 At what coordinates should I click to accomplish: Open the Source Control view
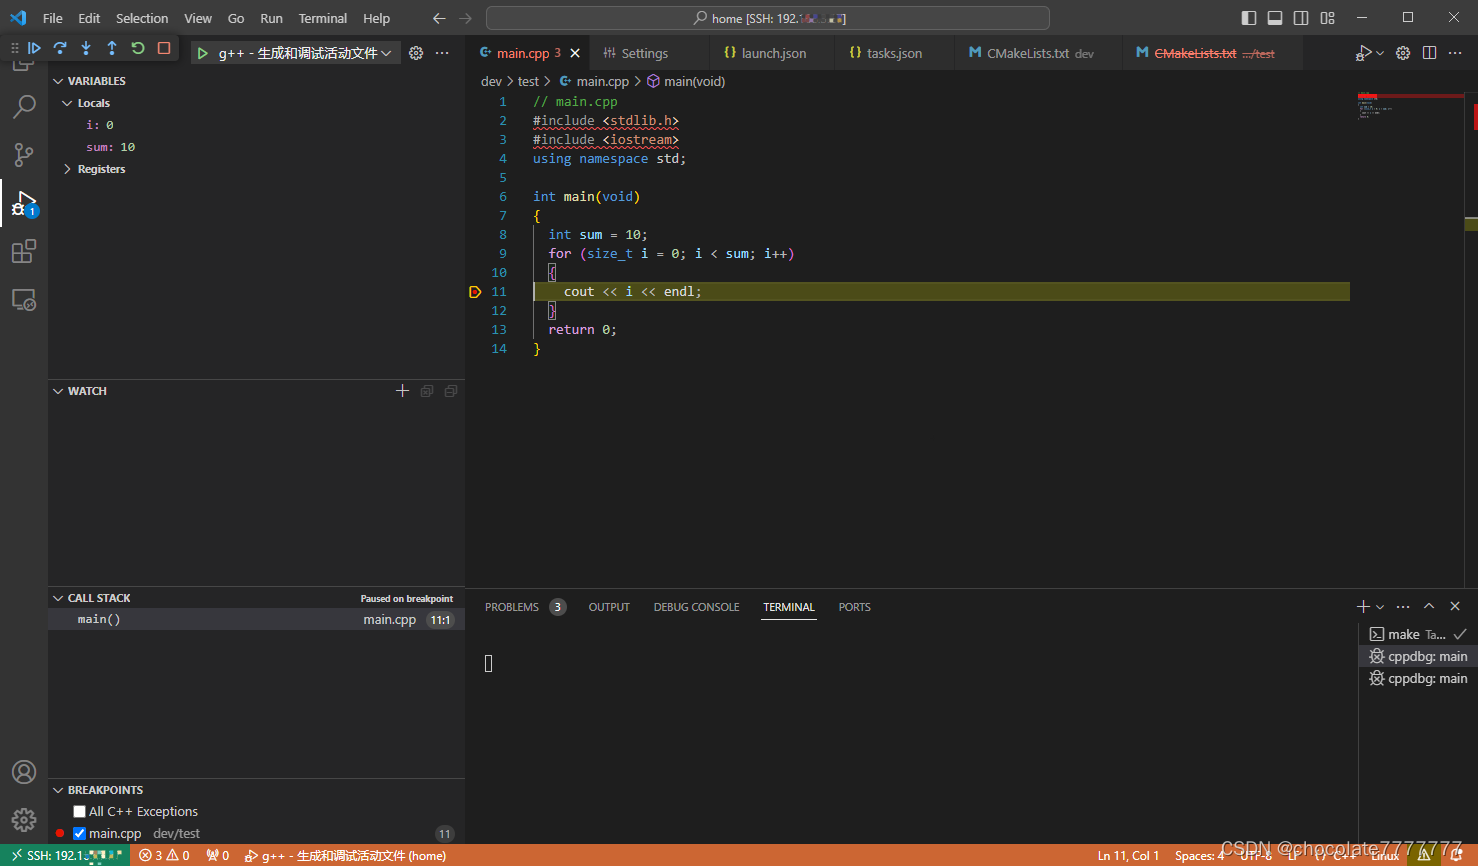pyautogui.click(x=24, y=155)
